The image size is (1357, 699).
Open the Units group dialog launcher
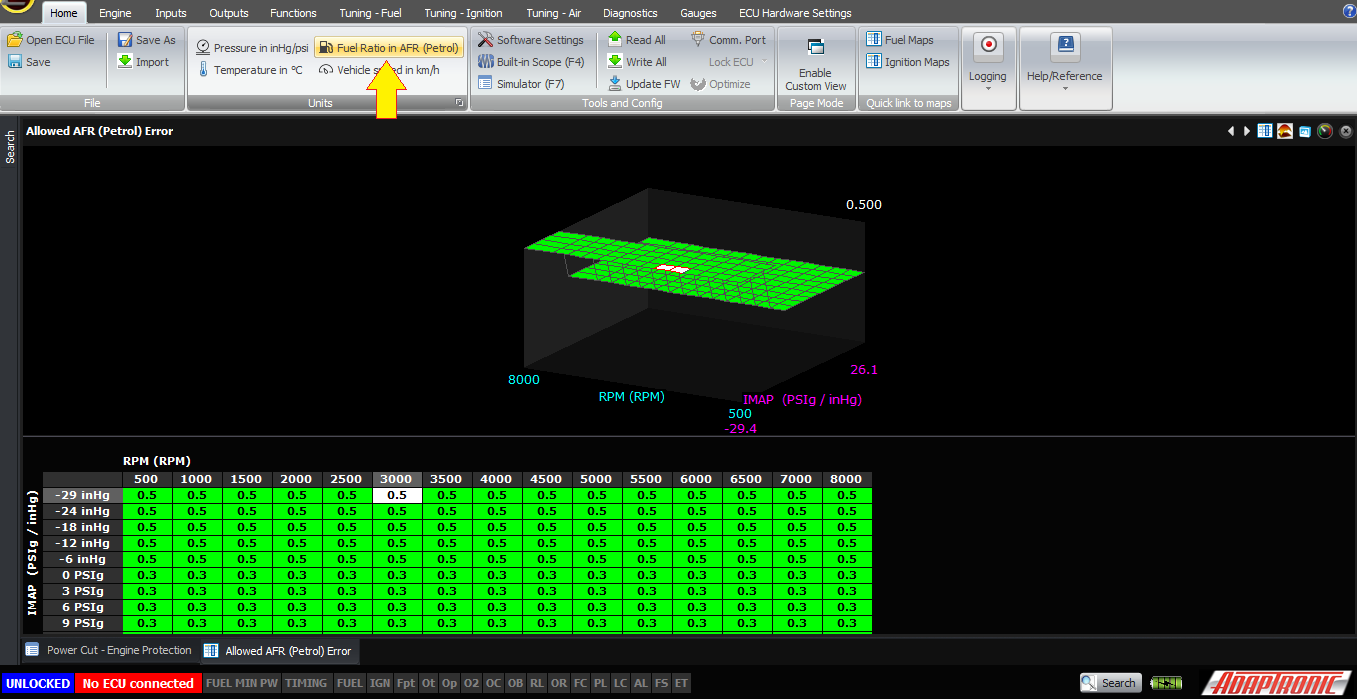point(459,103)
